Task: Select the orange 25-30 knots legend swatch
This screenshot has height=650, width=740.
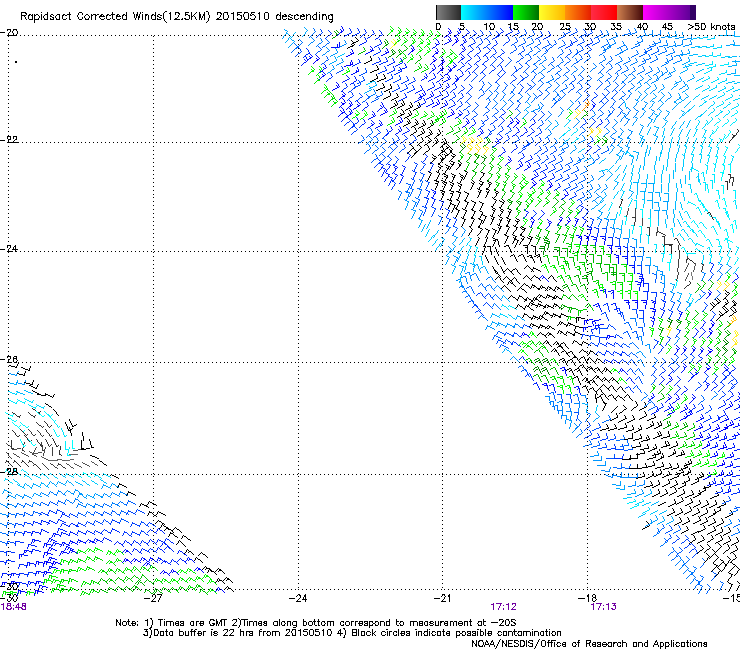Action: point(578,12)
